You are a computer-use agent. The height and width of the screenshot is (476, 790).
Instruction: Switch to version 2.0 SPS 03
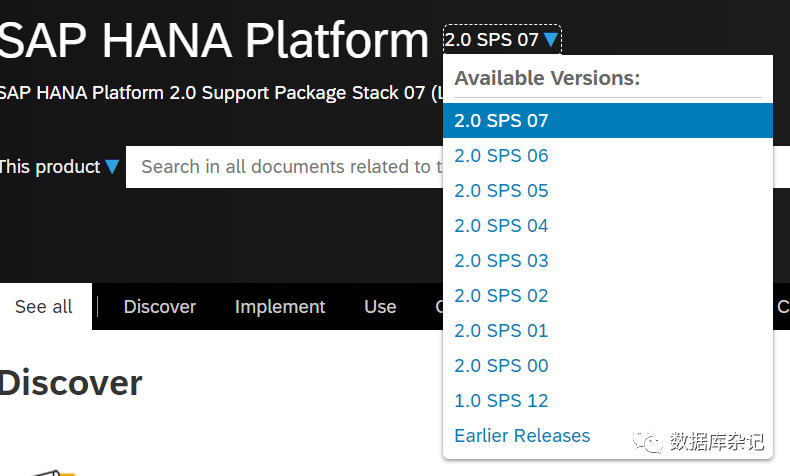click(x=501, y=261)
